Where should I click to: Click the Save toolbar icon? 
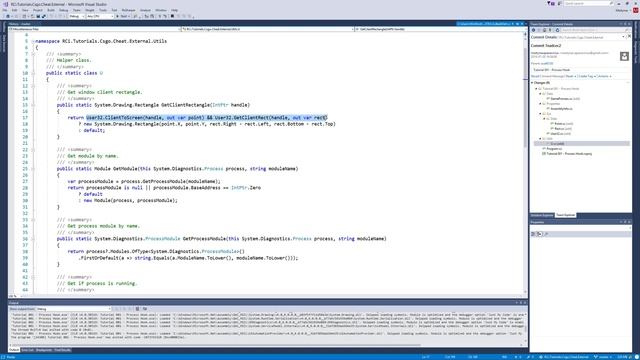(x=38, y=16)
